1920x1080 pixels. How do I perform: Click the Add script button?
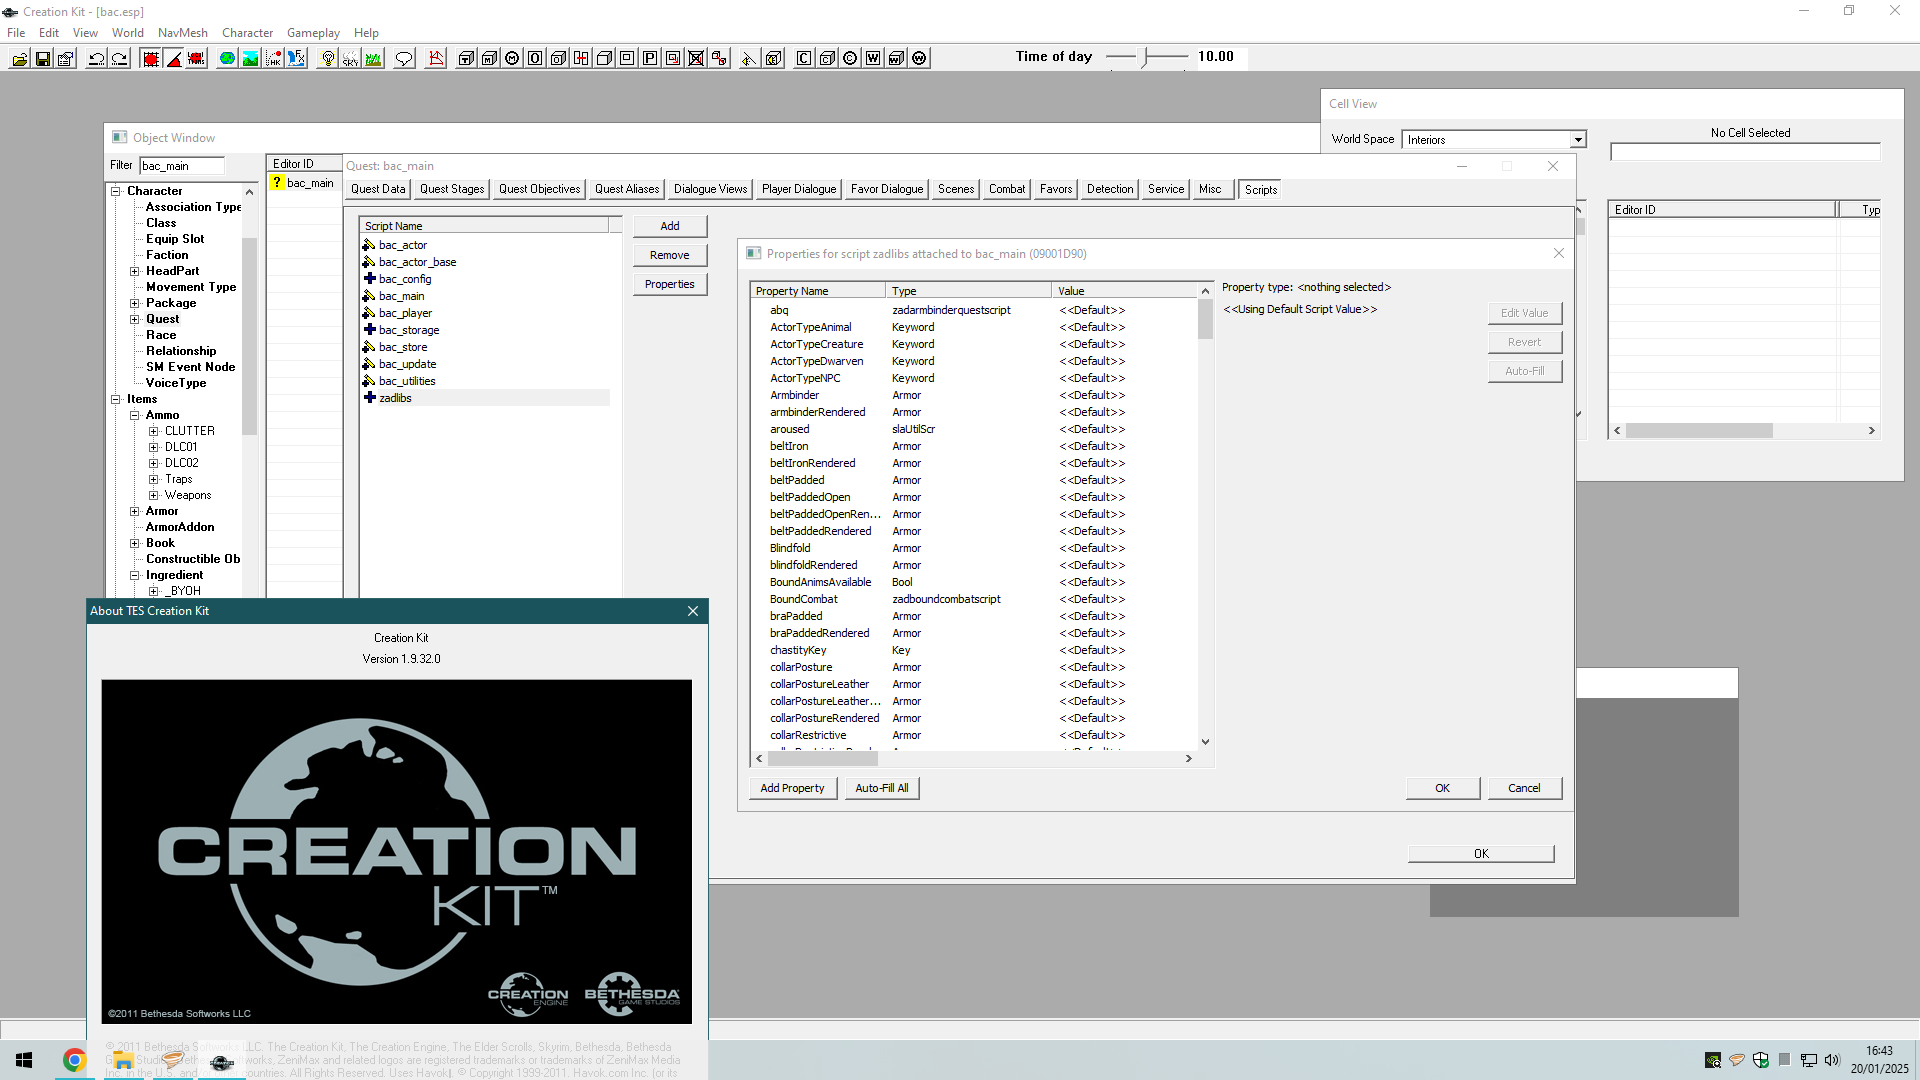pos(670,226)
